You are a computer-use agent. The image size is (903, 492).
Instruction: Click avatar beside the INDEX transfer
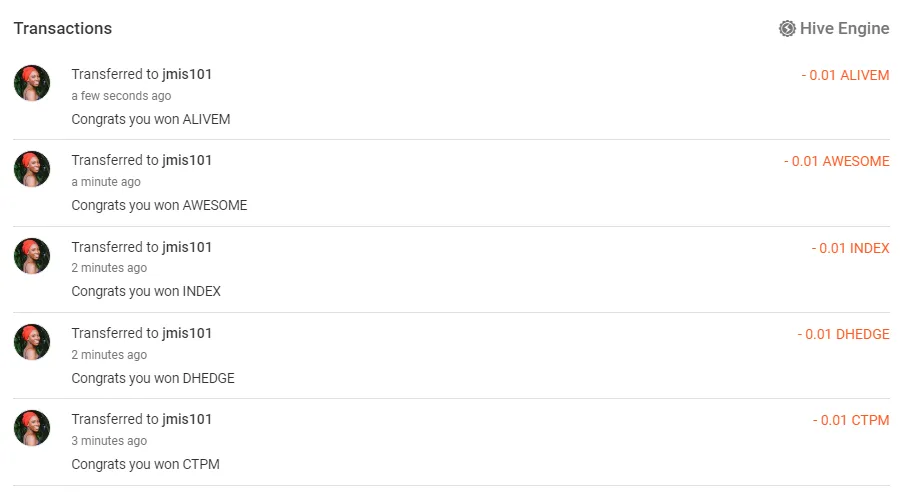[x=32, y=256]
